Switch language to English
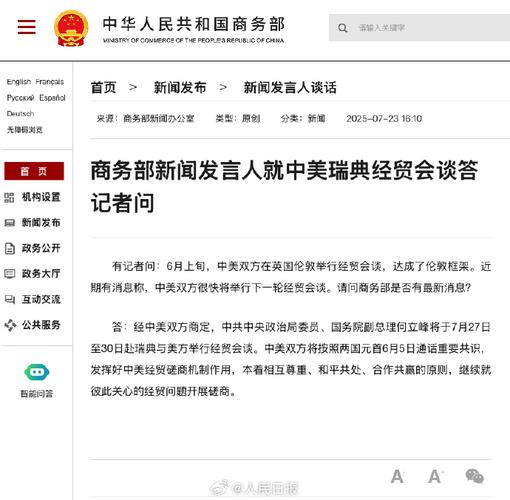Image resolution: width=510 pixels, height=500 pixels. 19,82
